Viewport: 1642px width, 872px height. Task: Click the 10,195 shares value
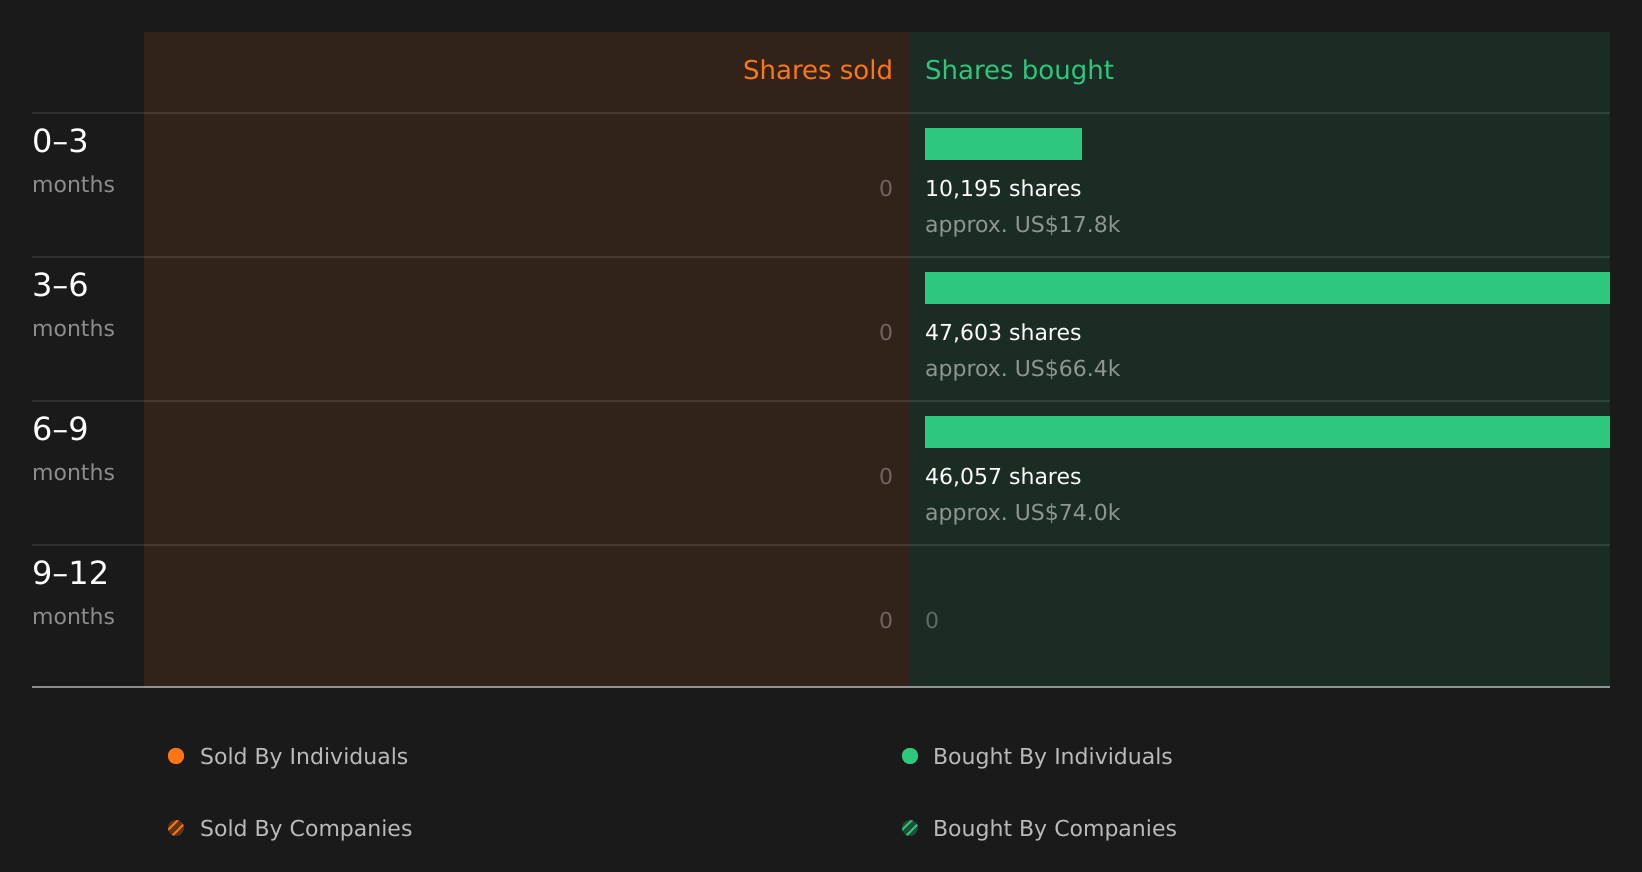coord(1003,189)
